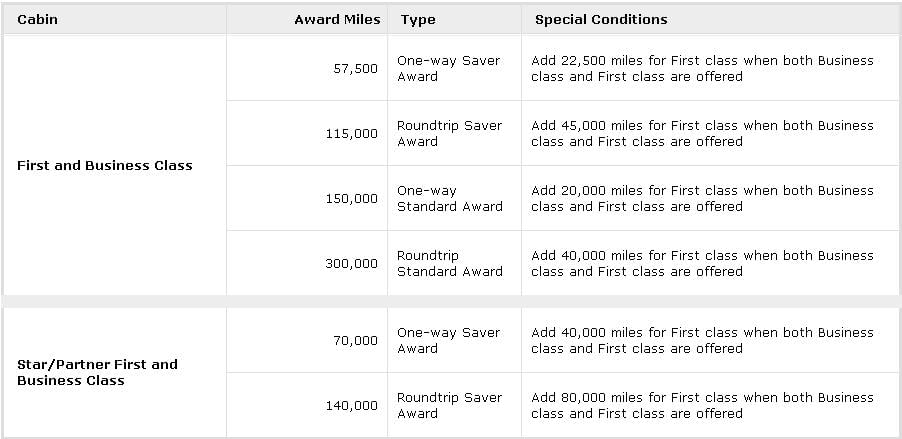Select One-way Saver Award in the 57,500 row
The height and width of the screenshot is (439, 902).
tap(449, 68)
